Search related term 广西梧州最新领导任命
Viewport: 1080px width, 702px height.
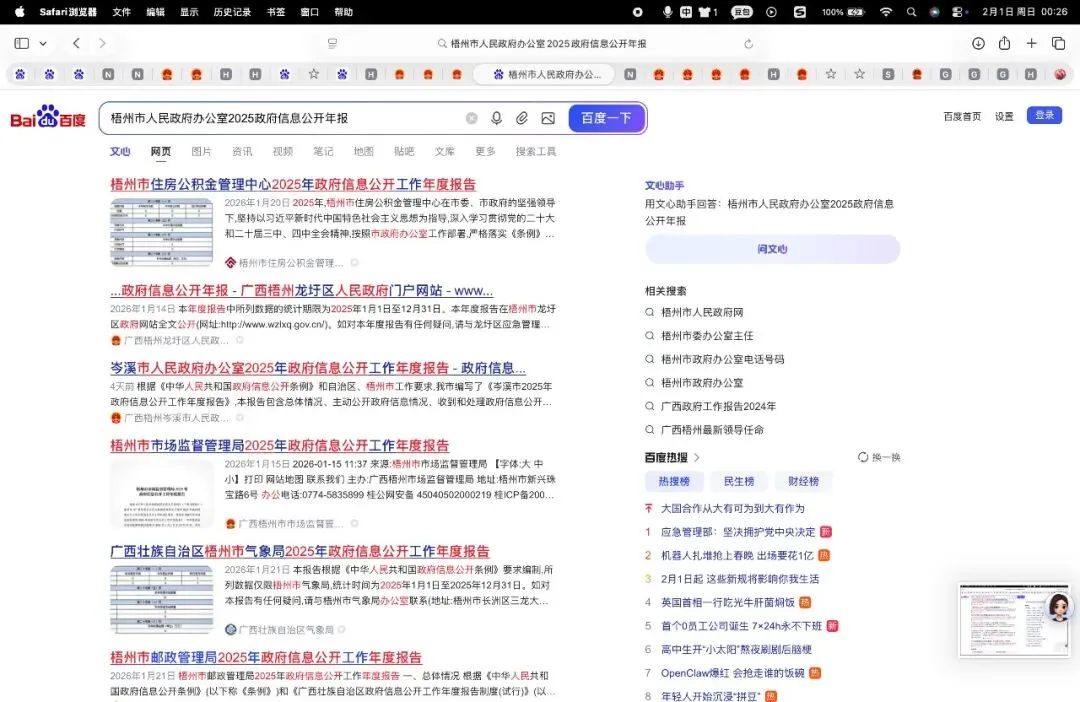[712, 430]
